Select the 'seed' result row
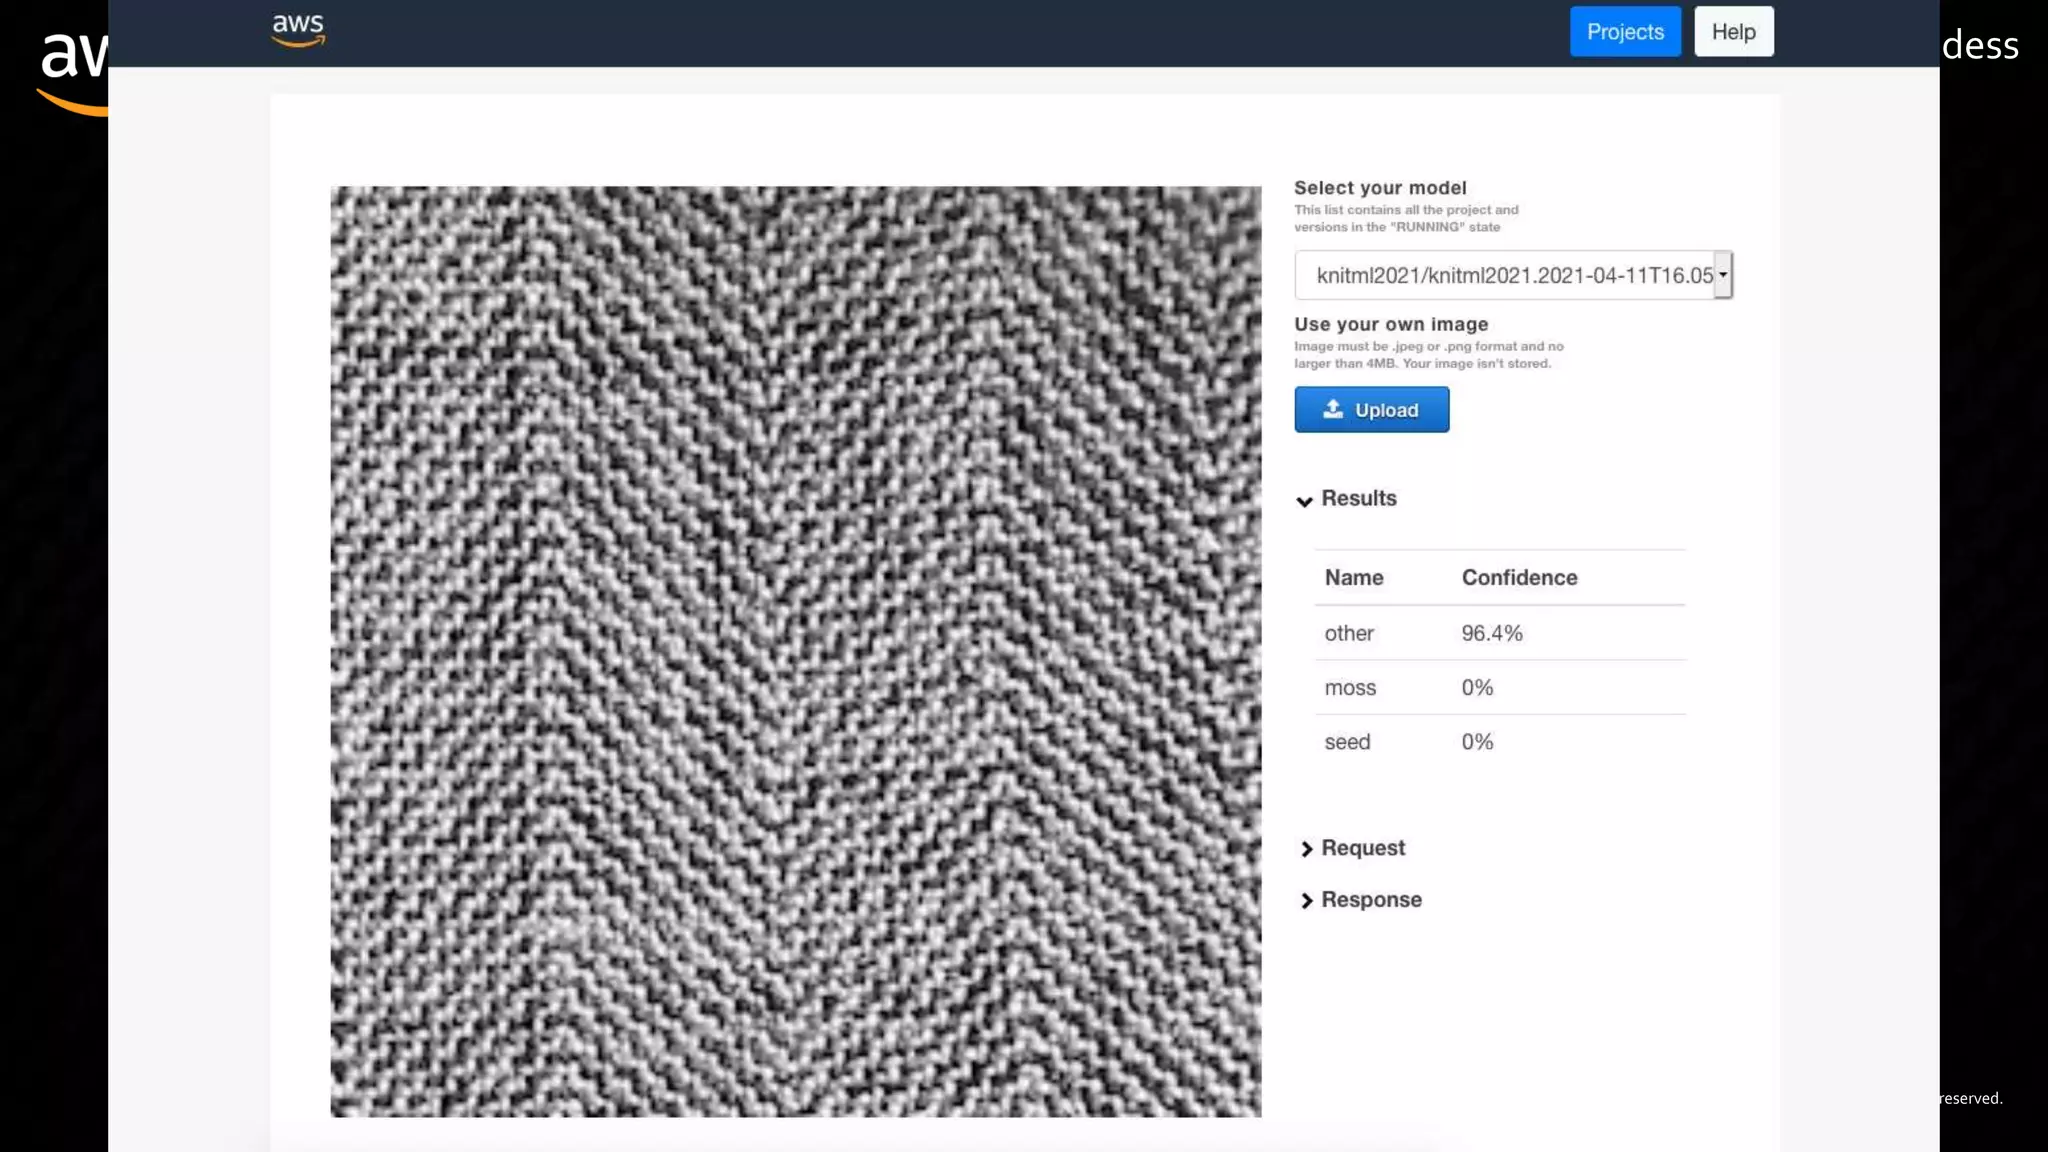The height and width of the screenshot is (1152, 2048). (1347, 742)
